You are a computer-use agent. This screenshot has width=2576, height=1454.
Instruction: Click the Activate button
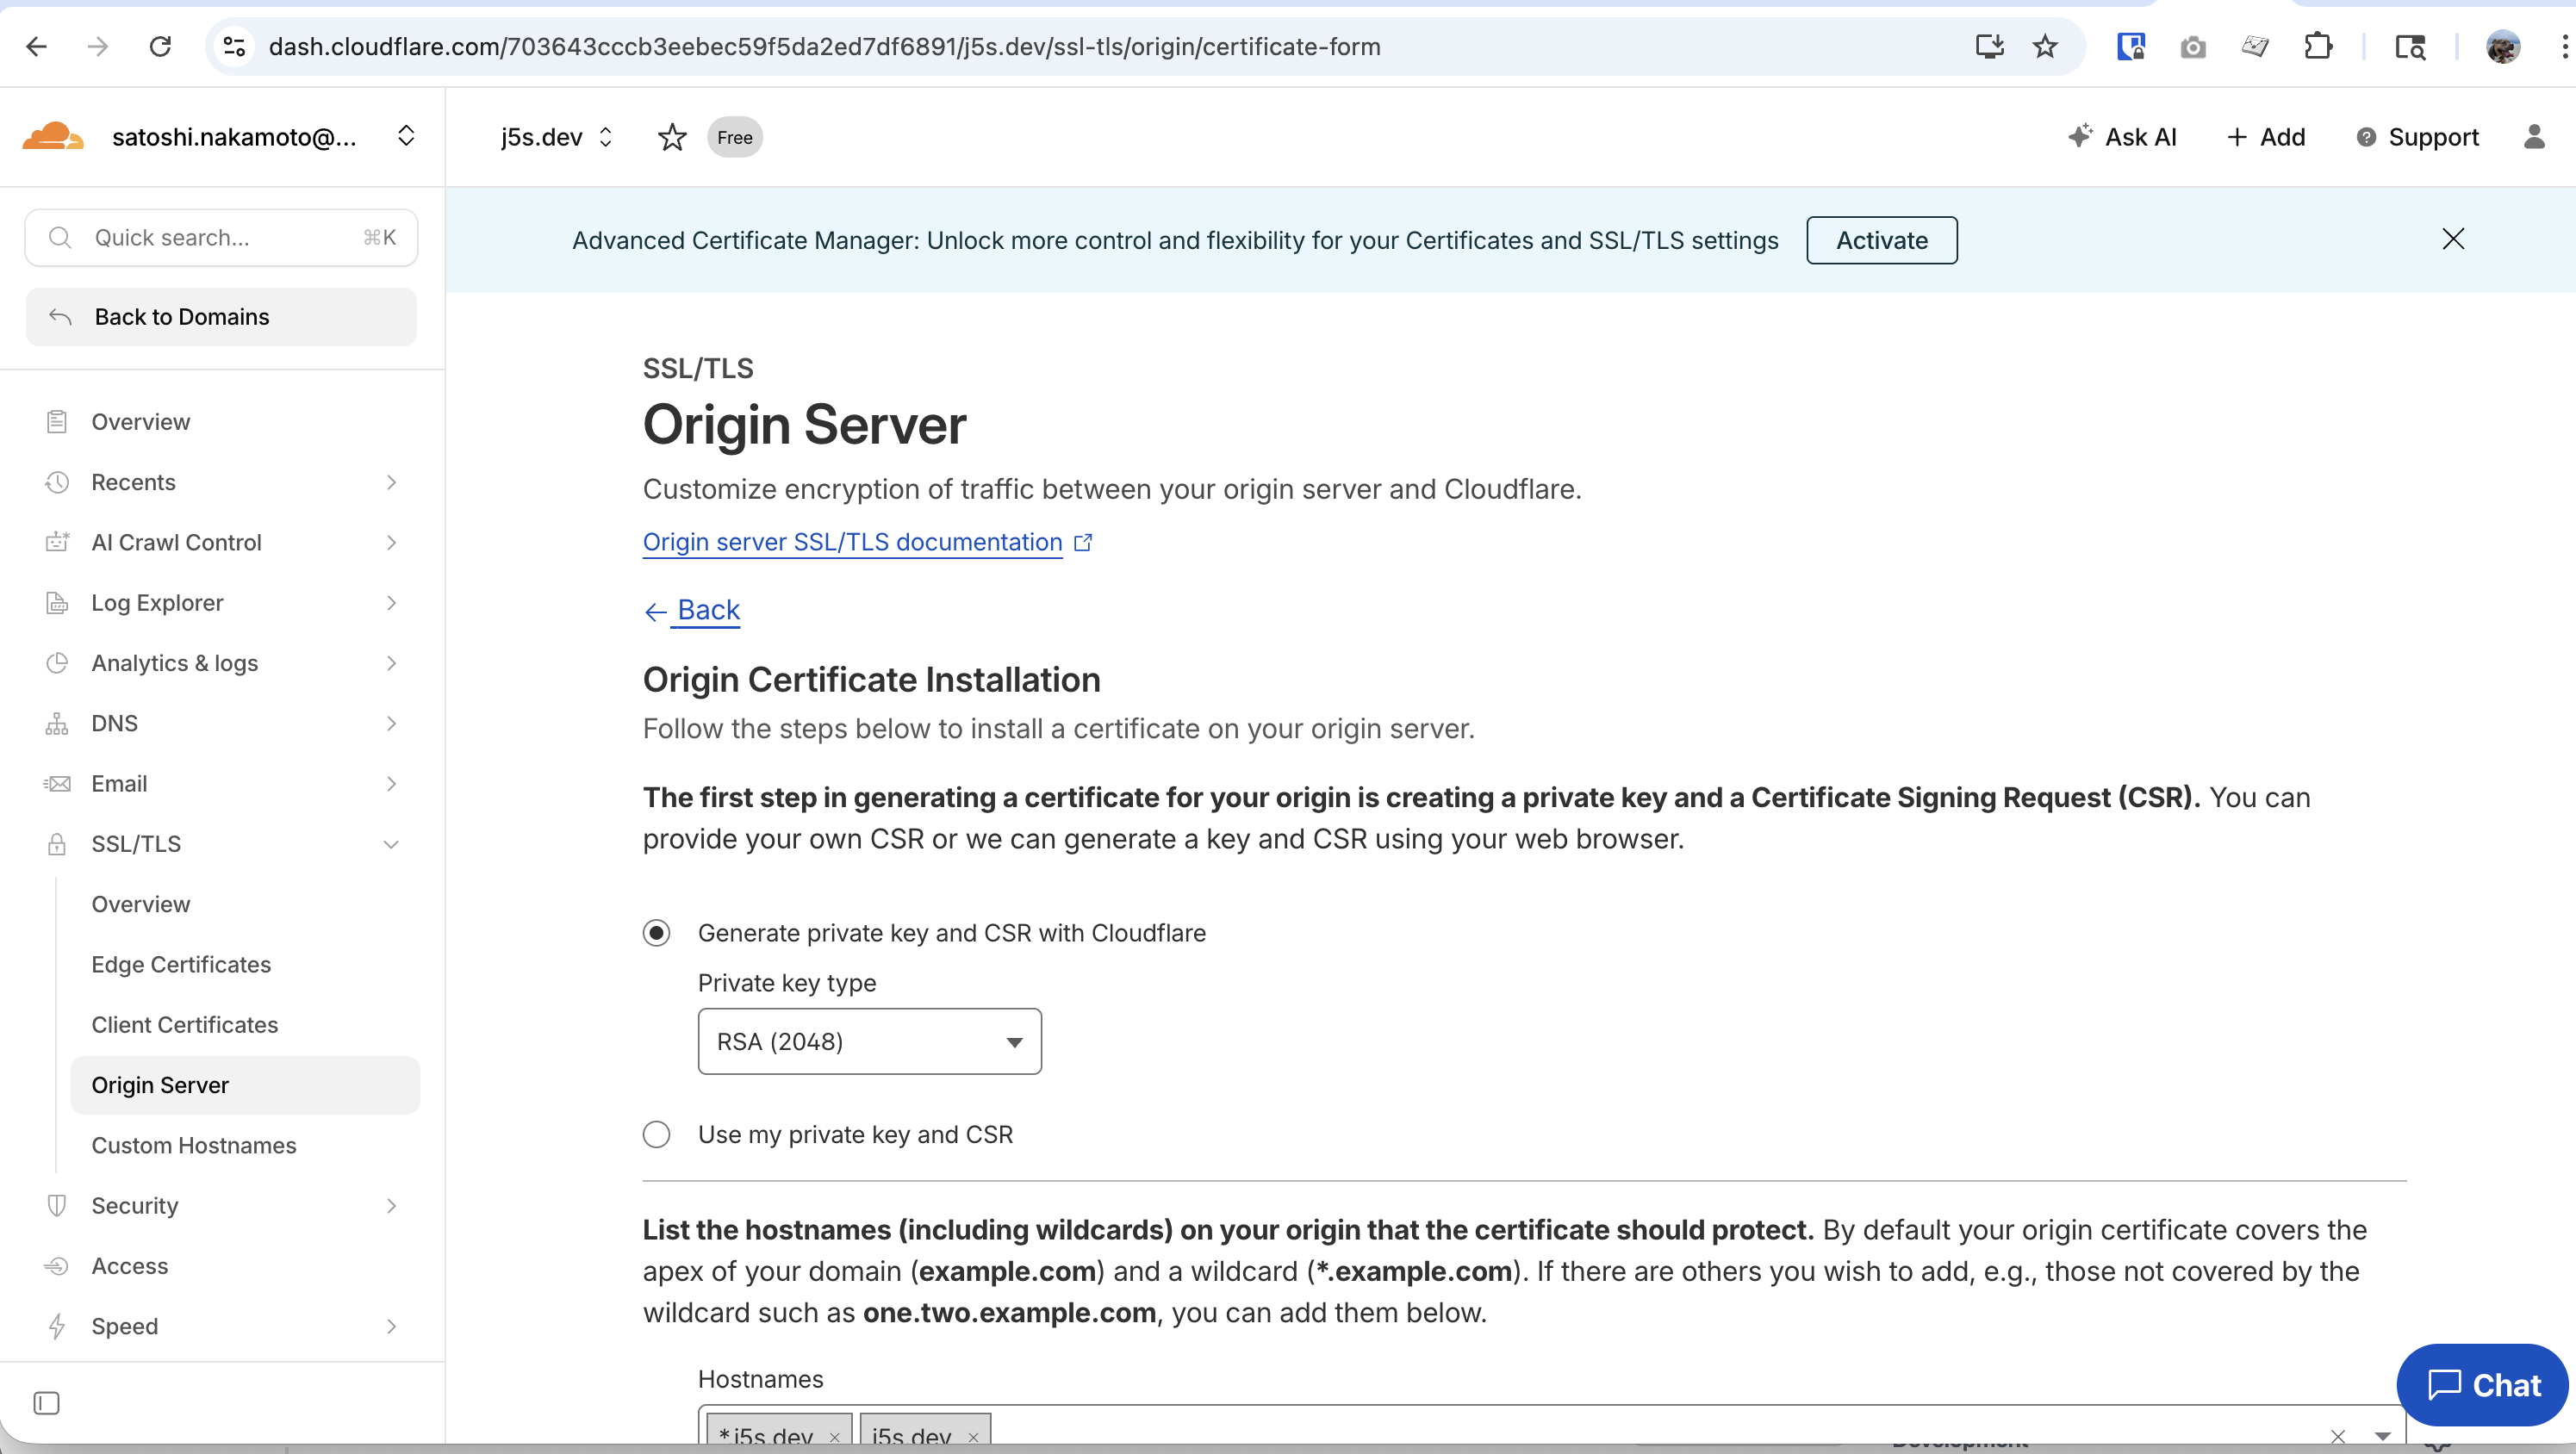[x=1881, y=240]
